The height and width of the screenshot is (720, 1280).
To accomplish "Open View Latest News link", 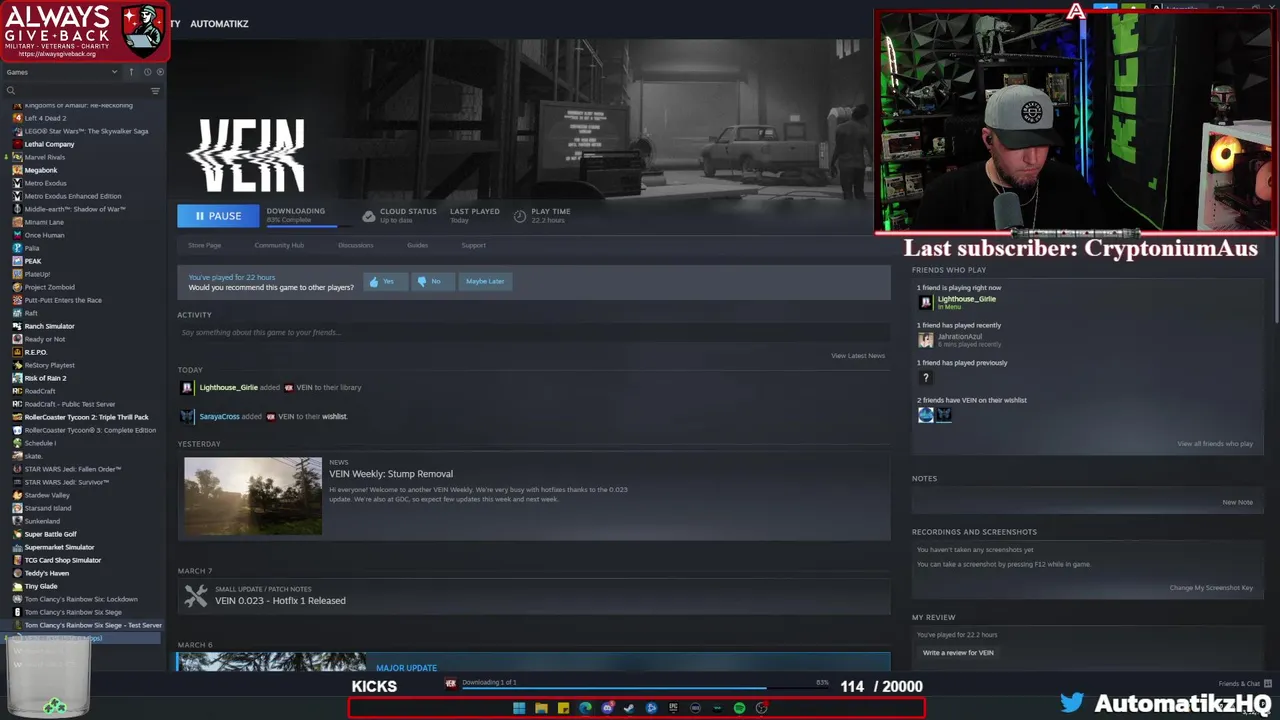I will coord(858,356).
